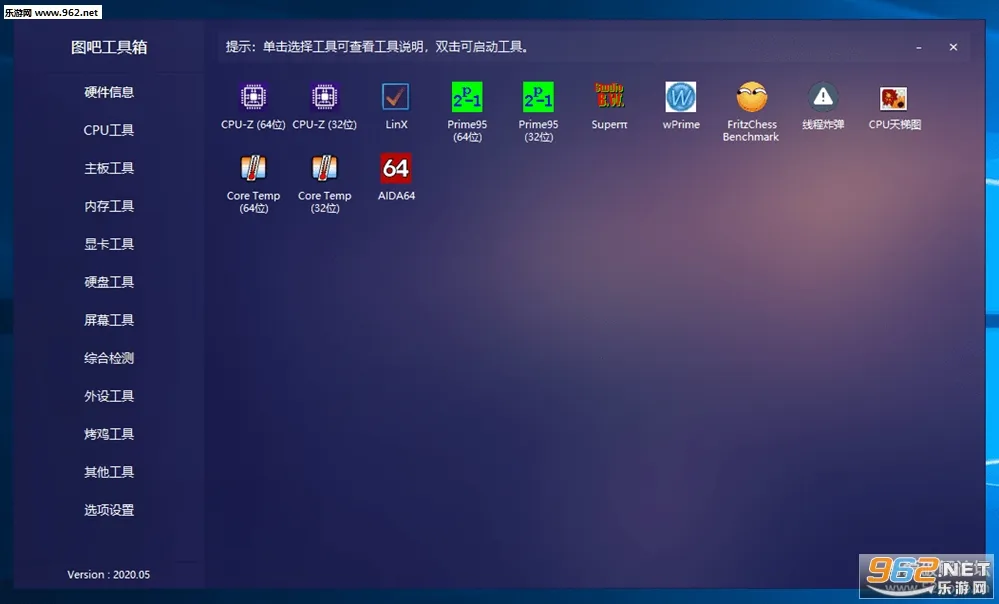This screenshot has width=999, height=604.
Task: Select 显卡工具 in the sidebar
Action: click(108, 244)
